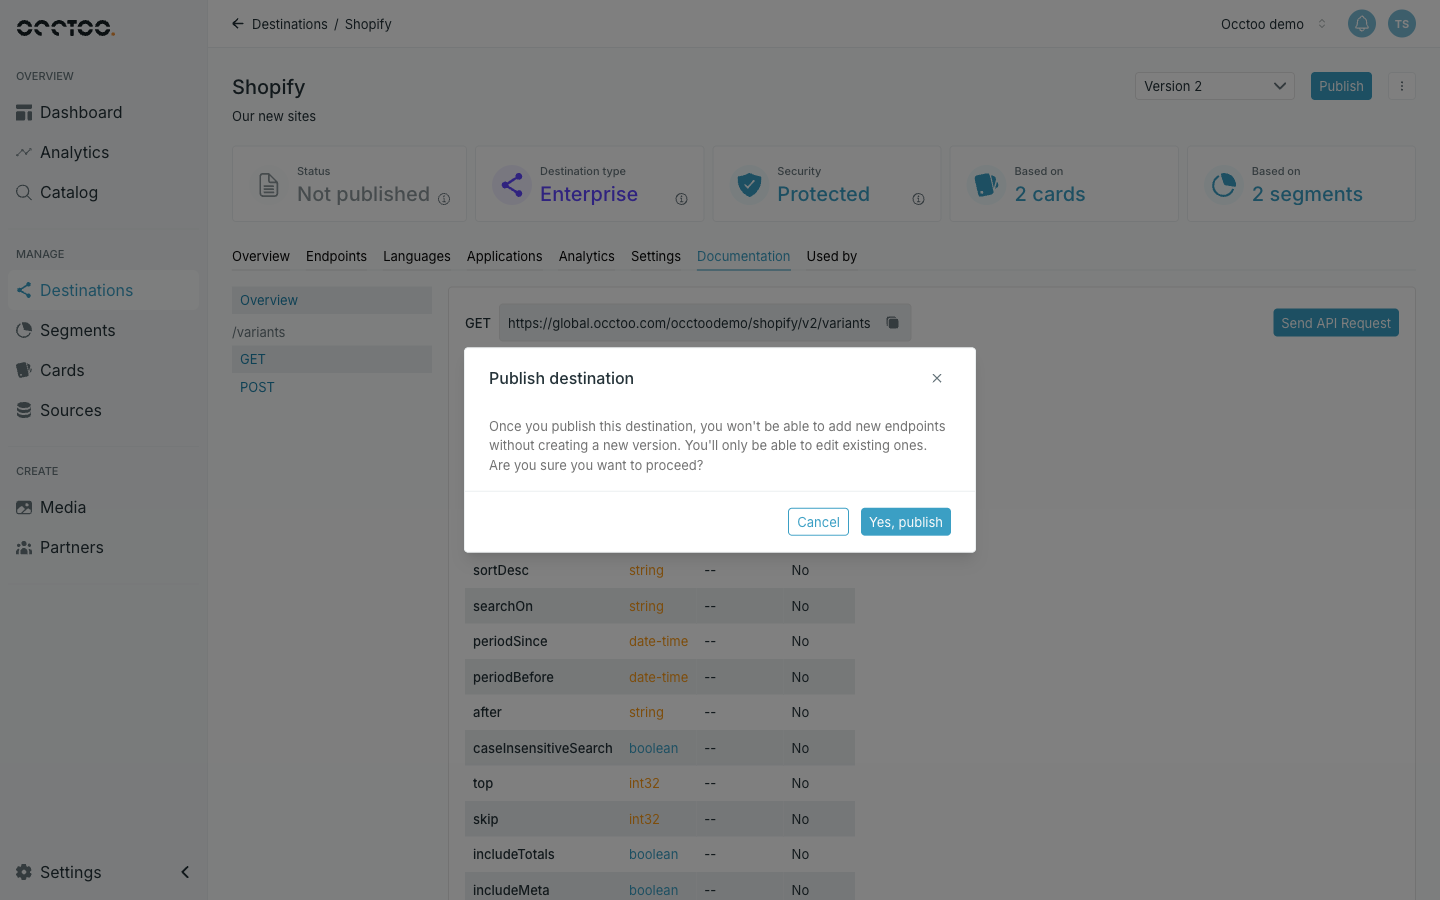Screen dimensions: 1440x900
Task: Click the segments pie icon
Action: click(x=1223, y=184)
